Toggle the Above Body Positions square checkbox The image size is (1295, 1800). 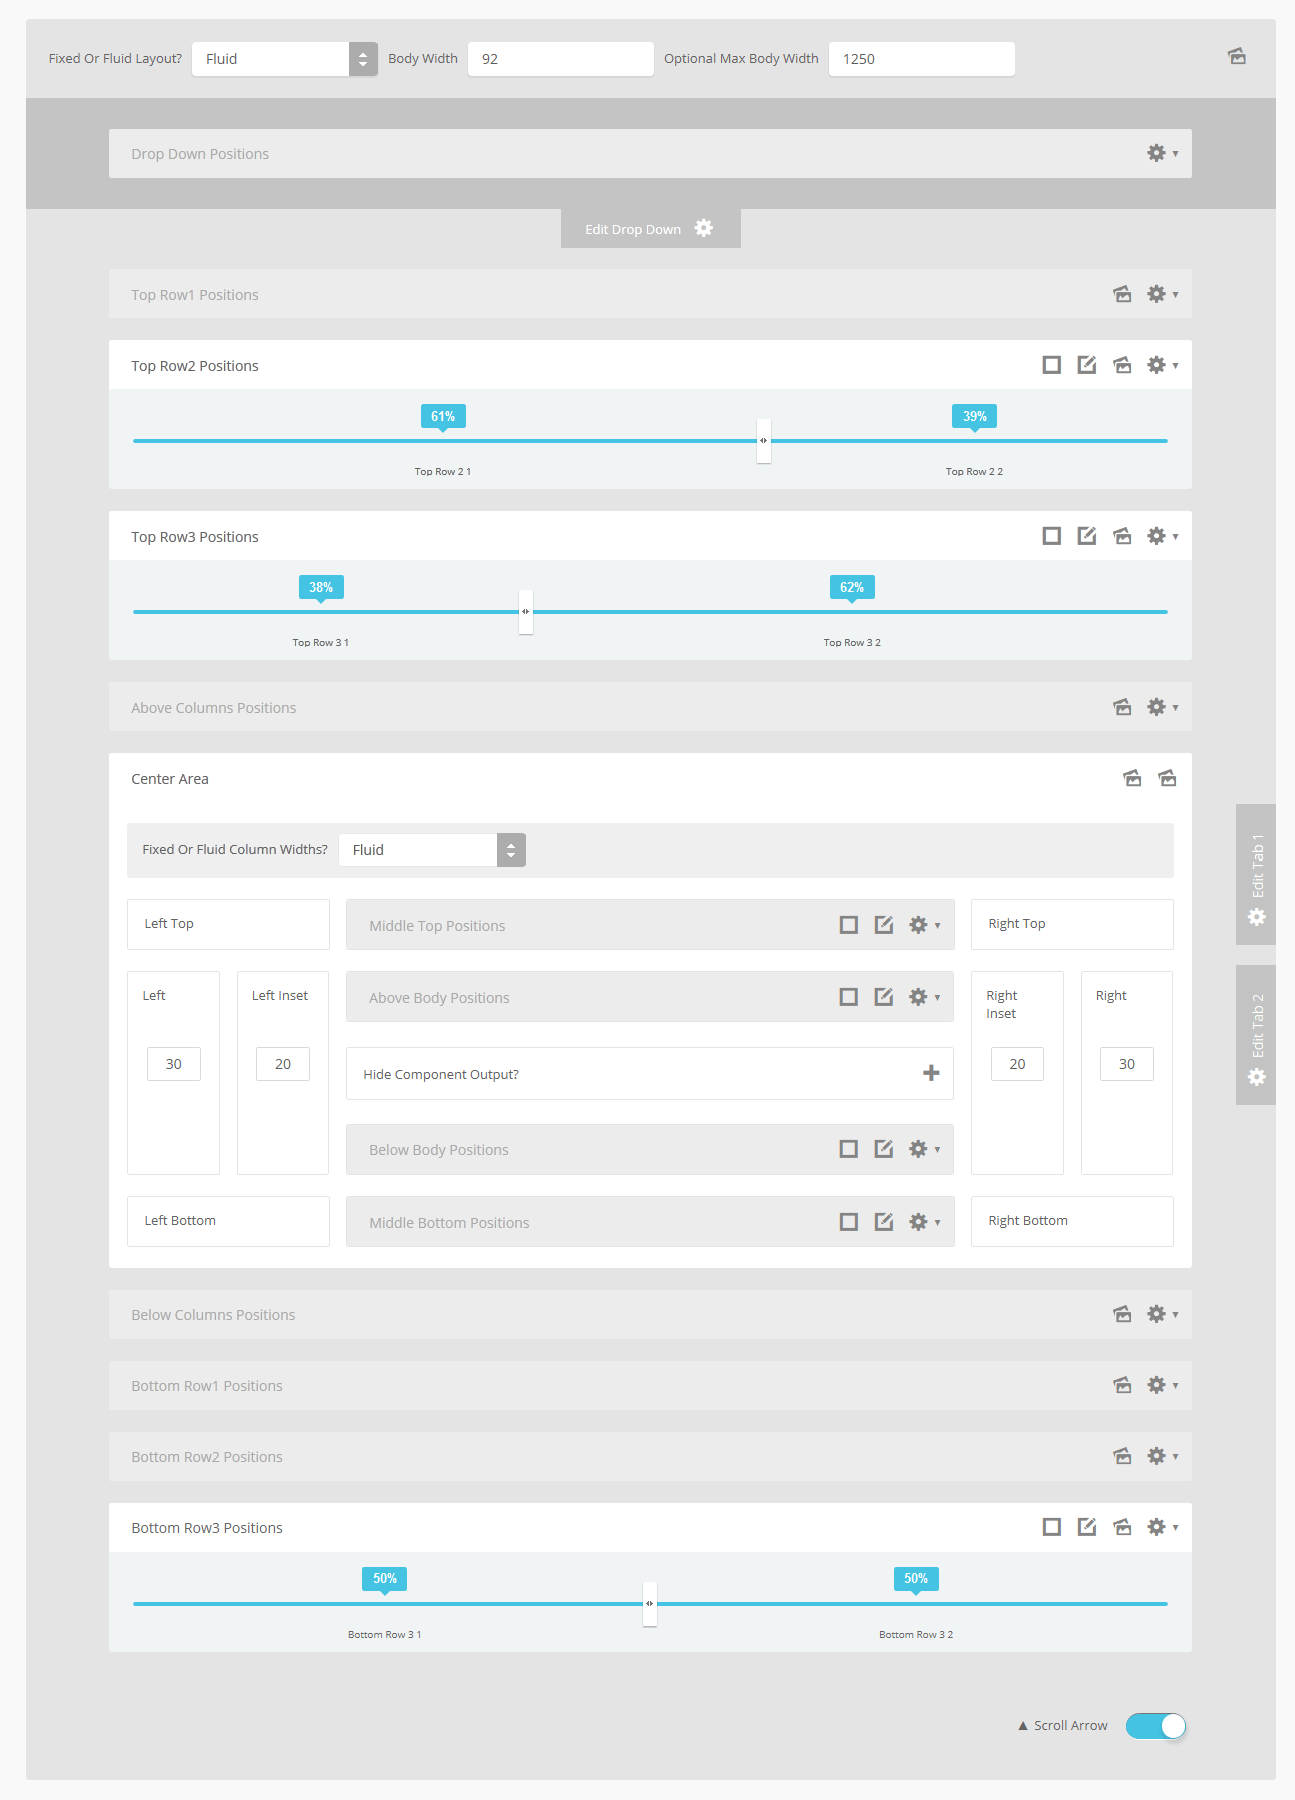pyautogui.click(x=849, y=997)
